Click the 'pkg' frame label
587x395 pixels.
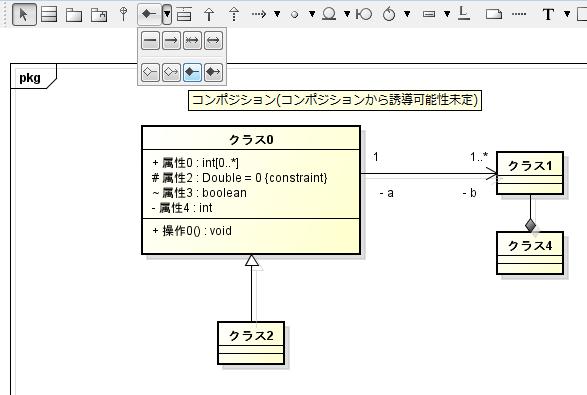[x=30, y=78]
